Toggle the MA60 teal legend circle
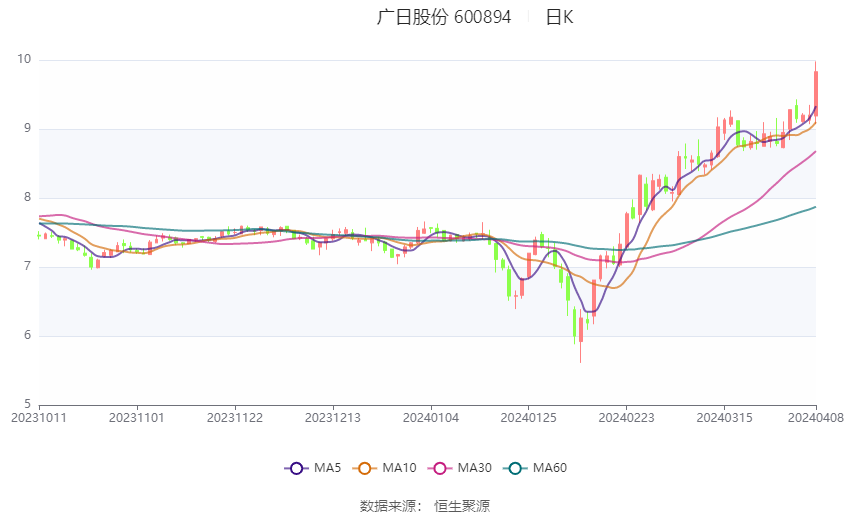This screenshot has height=518, width=850. 515,468
